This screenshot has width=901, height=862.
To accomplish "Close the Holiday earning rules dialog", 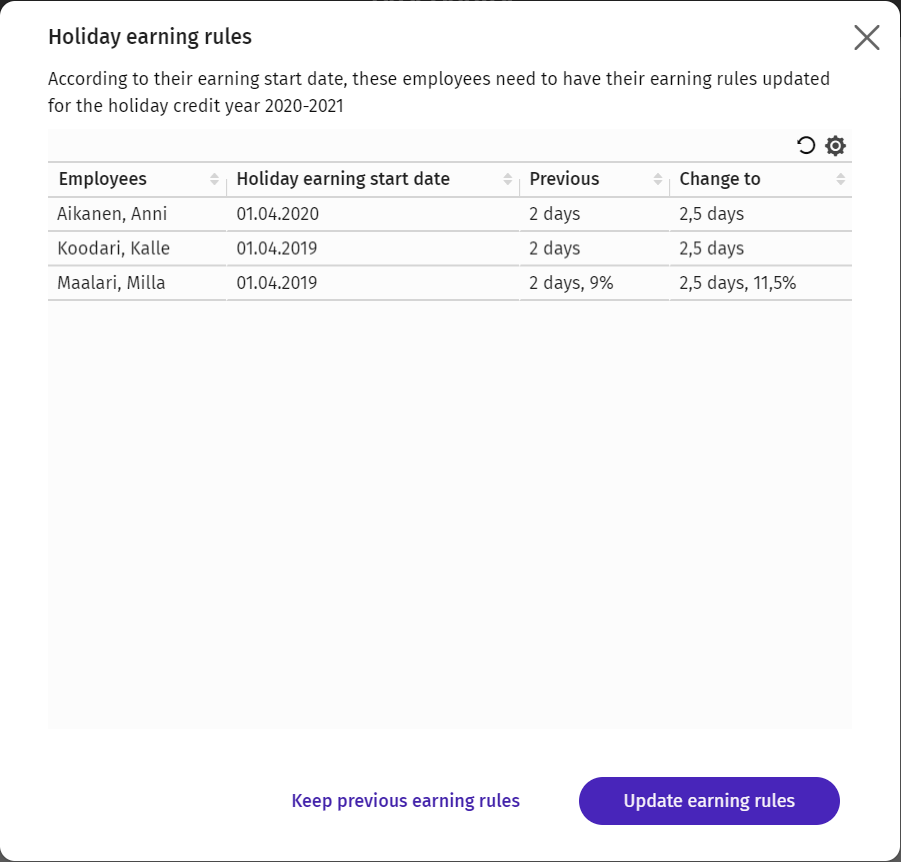I will click(867, 38).
